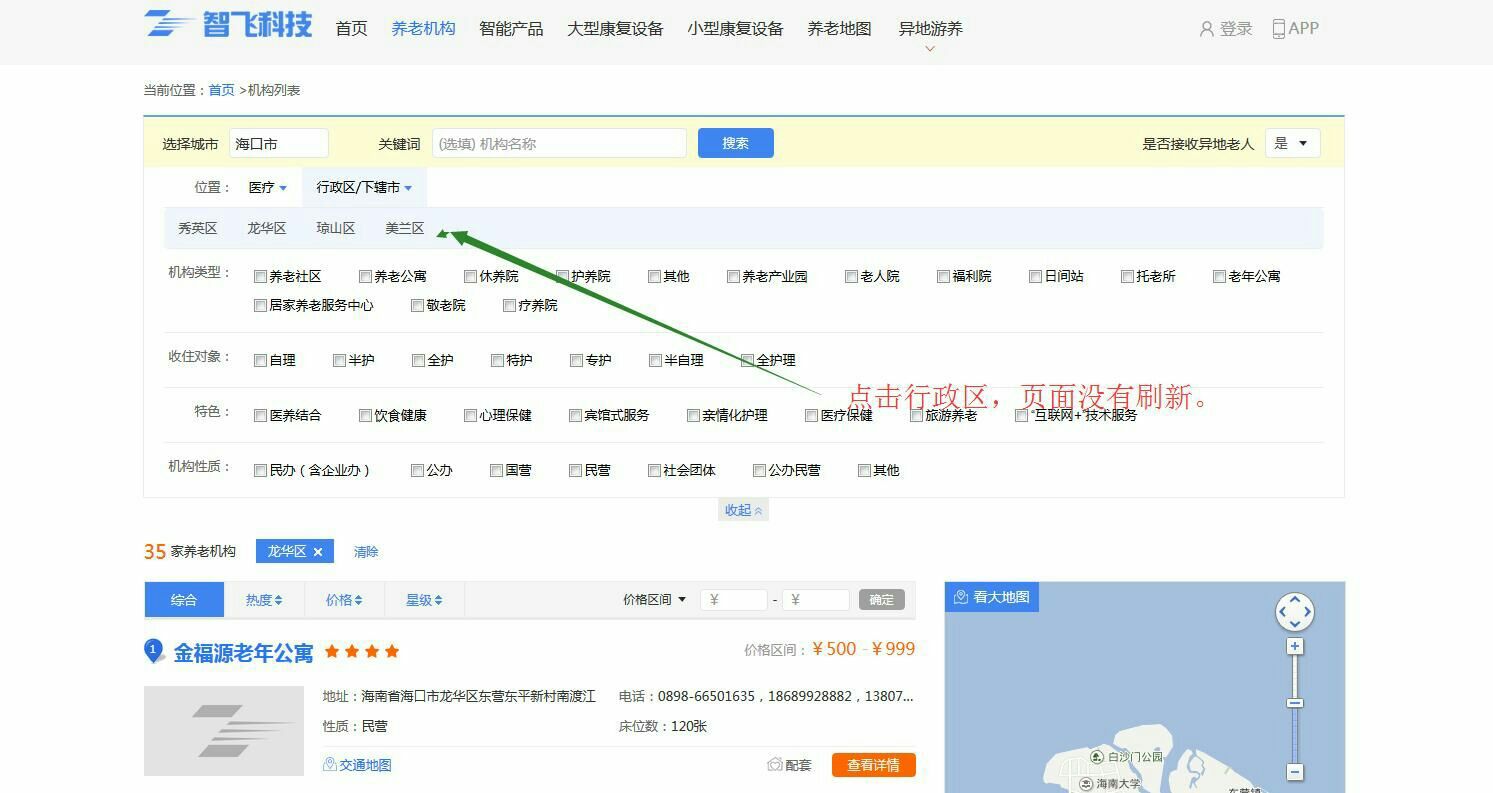Viewport: 1493px width, 793px height.
Task: Open 交通地图 location icon link
Action: 330,765
